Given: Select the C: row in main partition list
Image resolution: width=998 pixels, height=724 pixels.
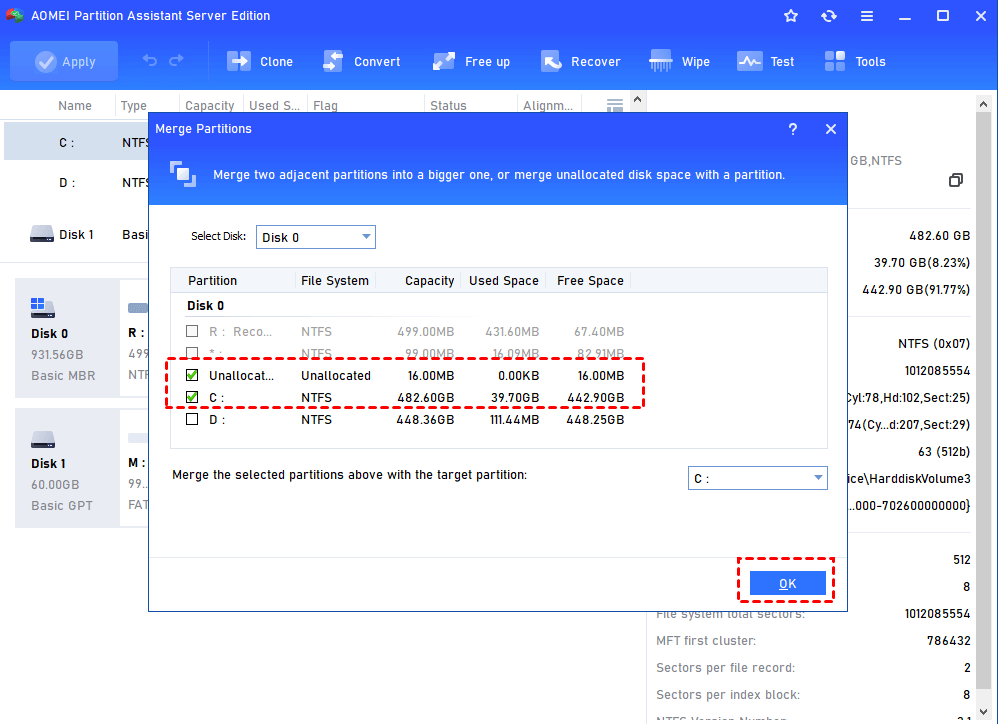Looking at the screenshot, I should tap(76, 143).
